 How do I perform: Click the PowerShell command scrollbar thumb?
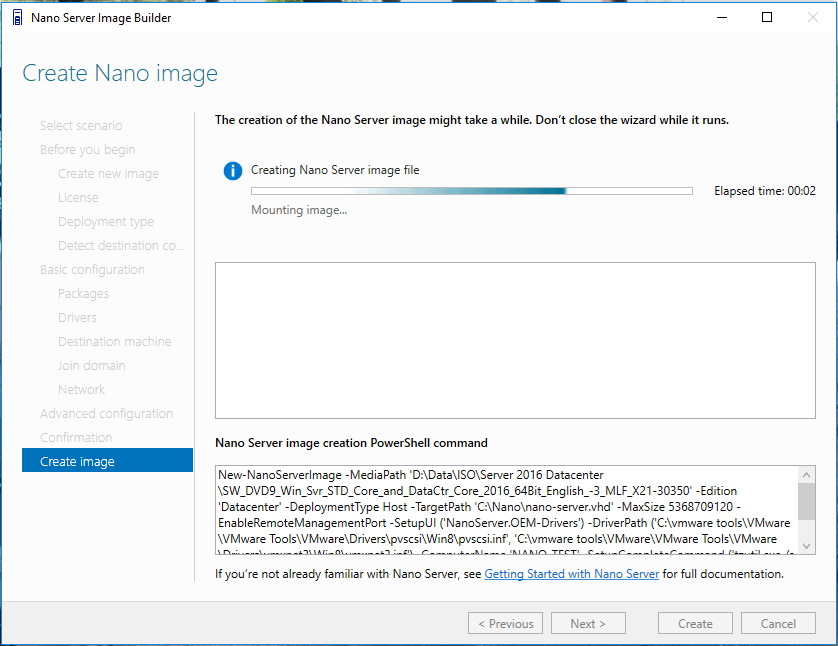[x=806, y=501]
